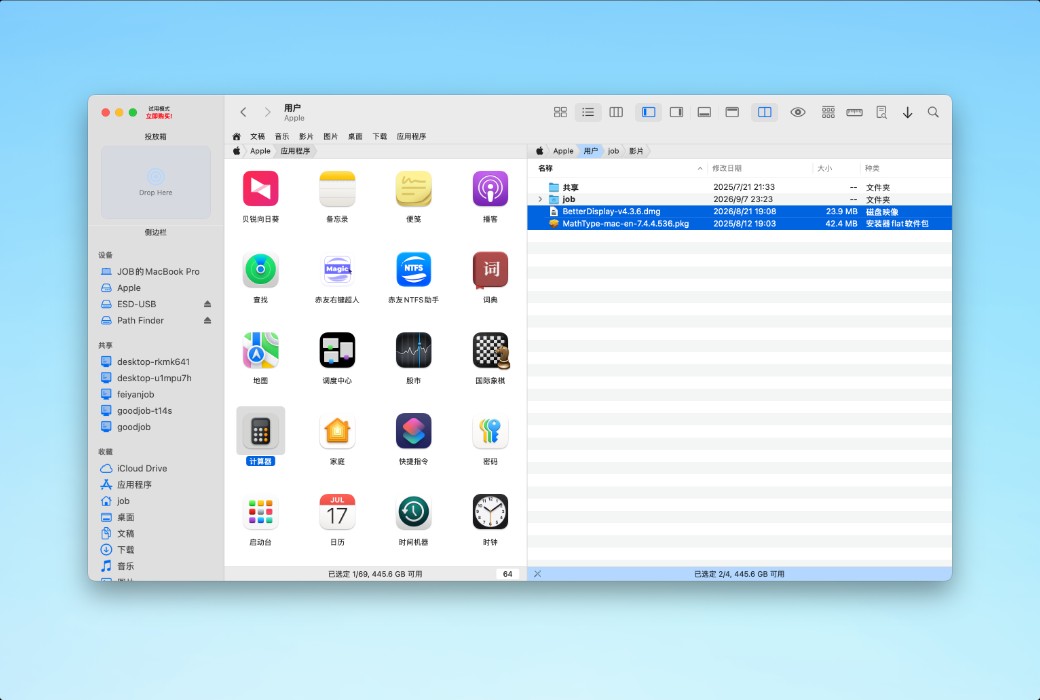Viewport: 1040px width, 700px height.
Task: Toggle invisible files eye icon
Action: pyautogui.click(x=798, y=112)
